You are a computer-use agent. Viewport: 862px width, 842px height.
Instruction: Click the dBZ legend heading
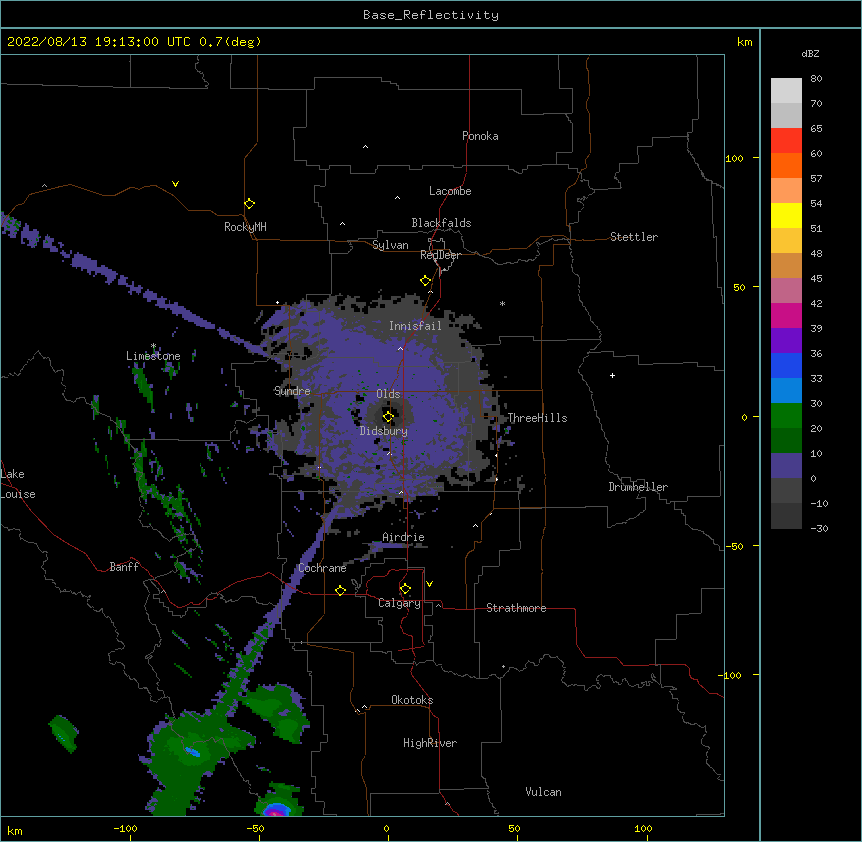810,54
